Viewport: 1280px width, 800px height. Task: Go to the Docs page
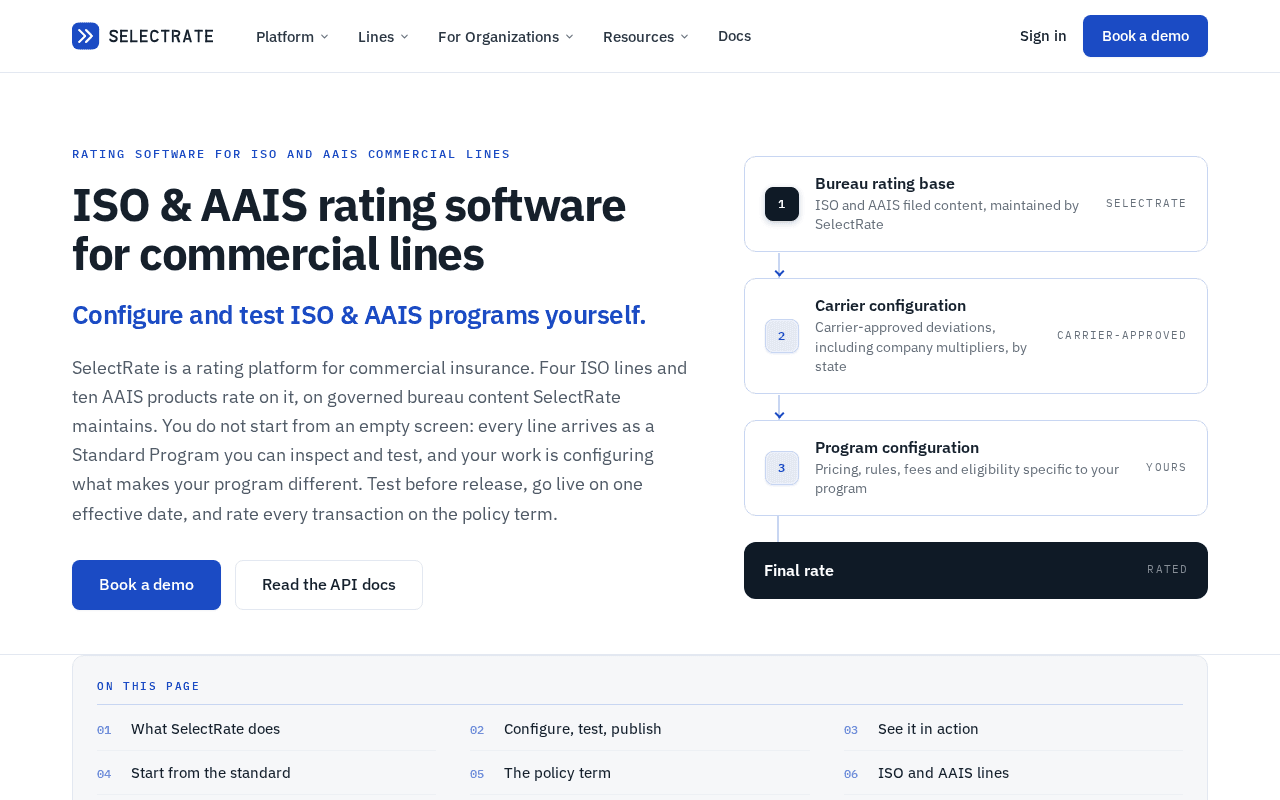734,36
